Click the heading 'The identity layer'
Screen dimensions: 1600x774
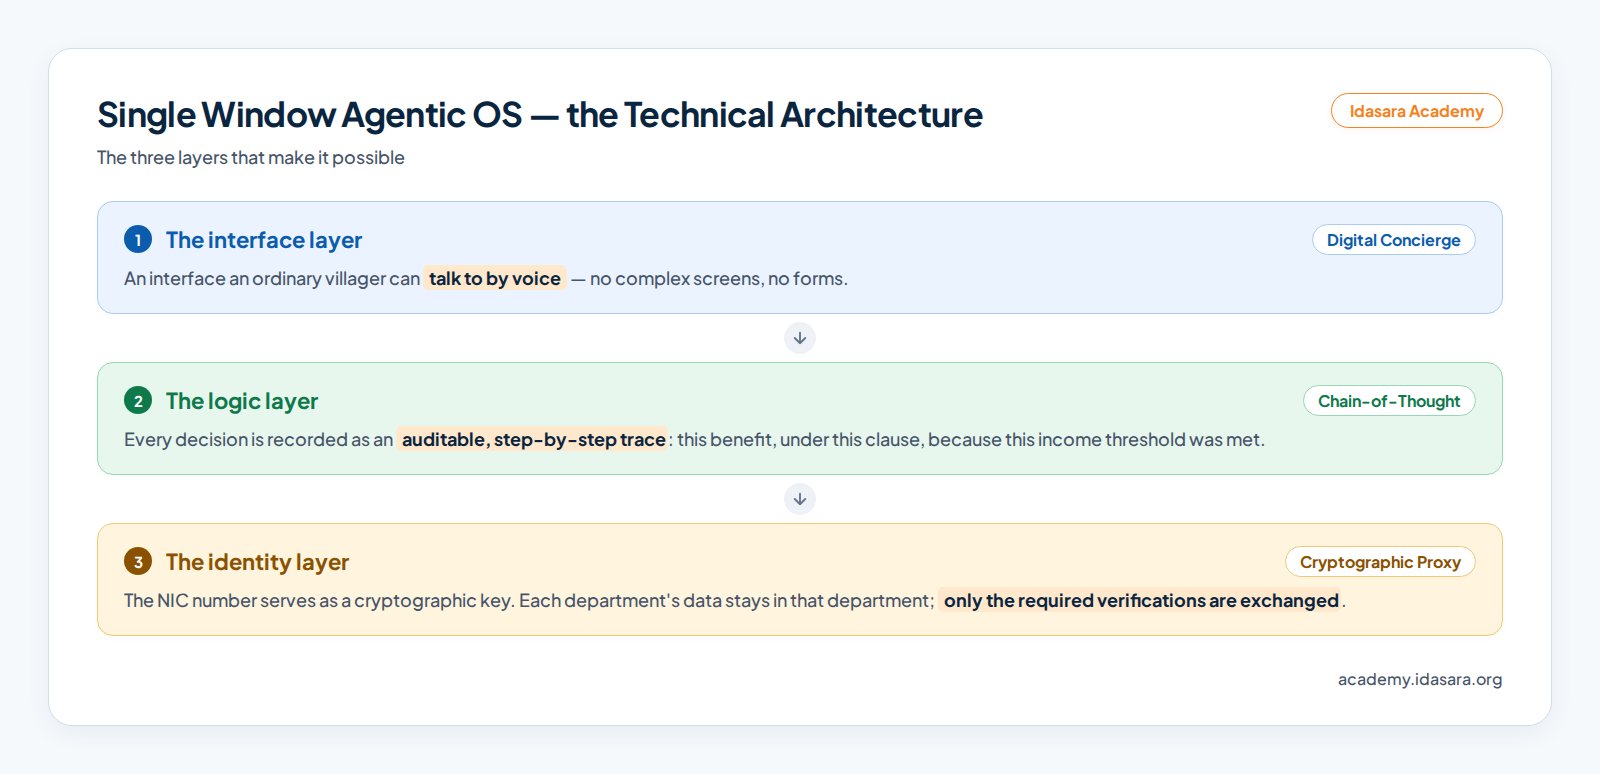click(x=257, y=562)
